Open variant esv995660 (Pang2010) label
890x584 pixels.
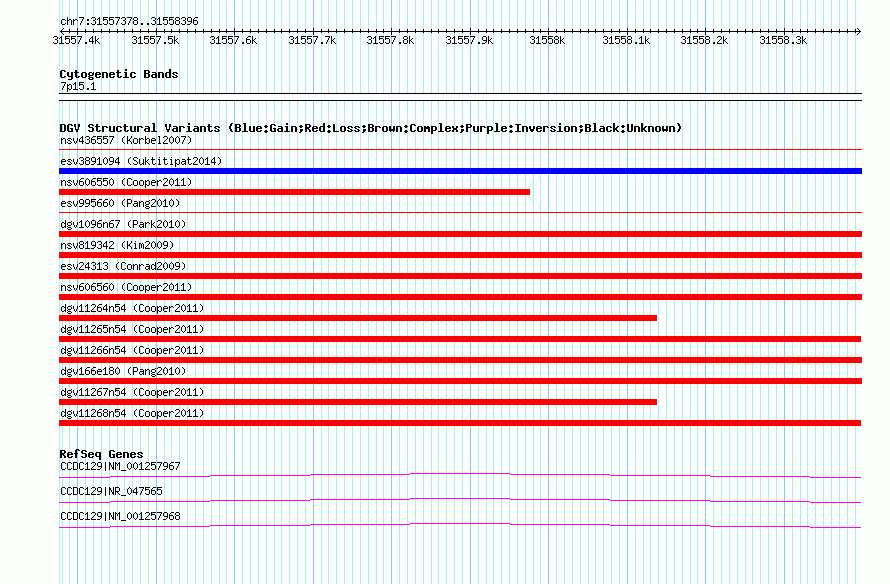(x=120, y=203)
